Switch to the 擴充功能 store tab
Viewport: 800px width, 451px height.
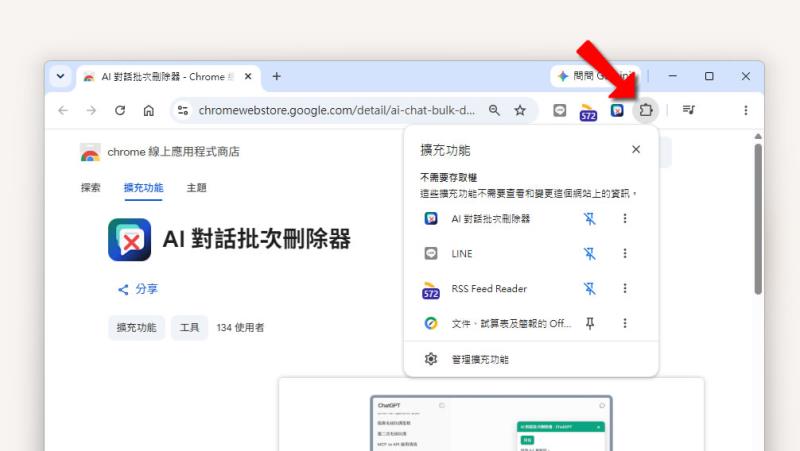click(143, 188)
